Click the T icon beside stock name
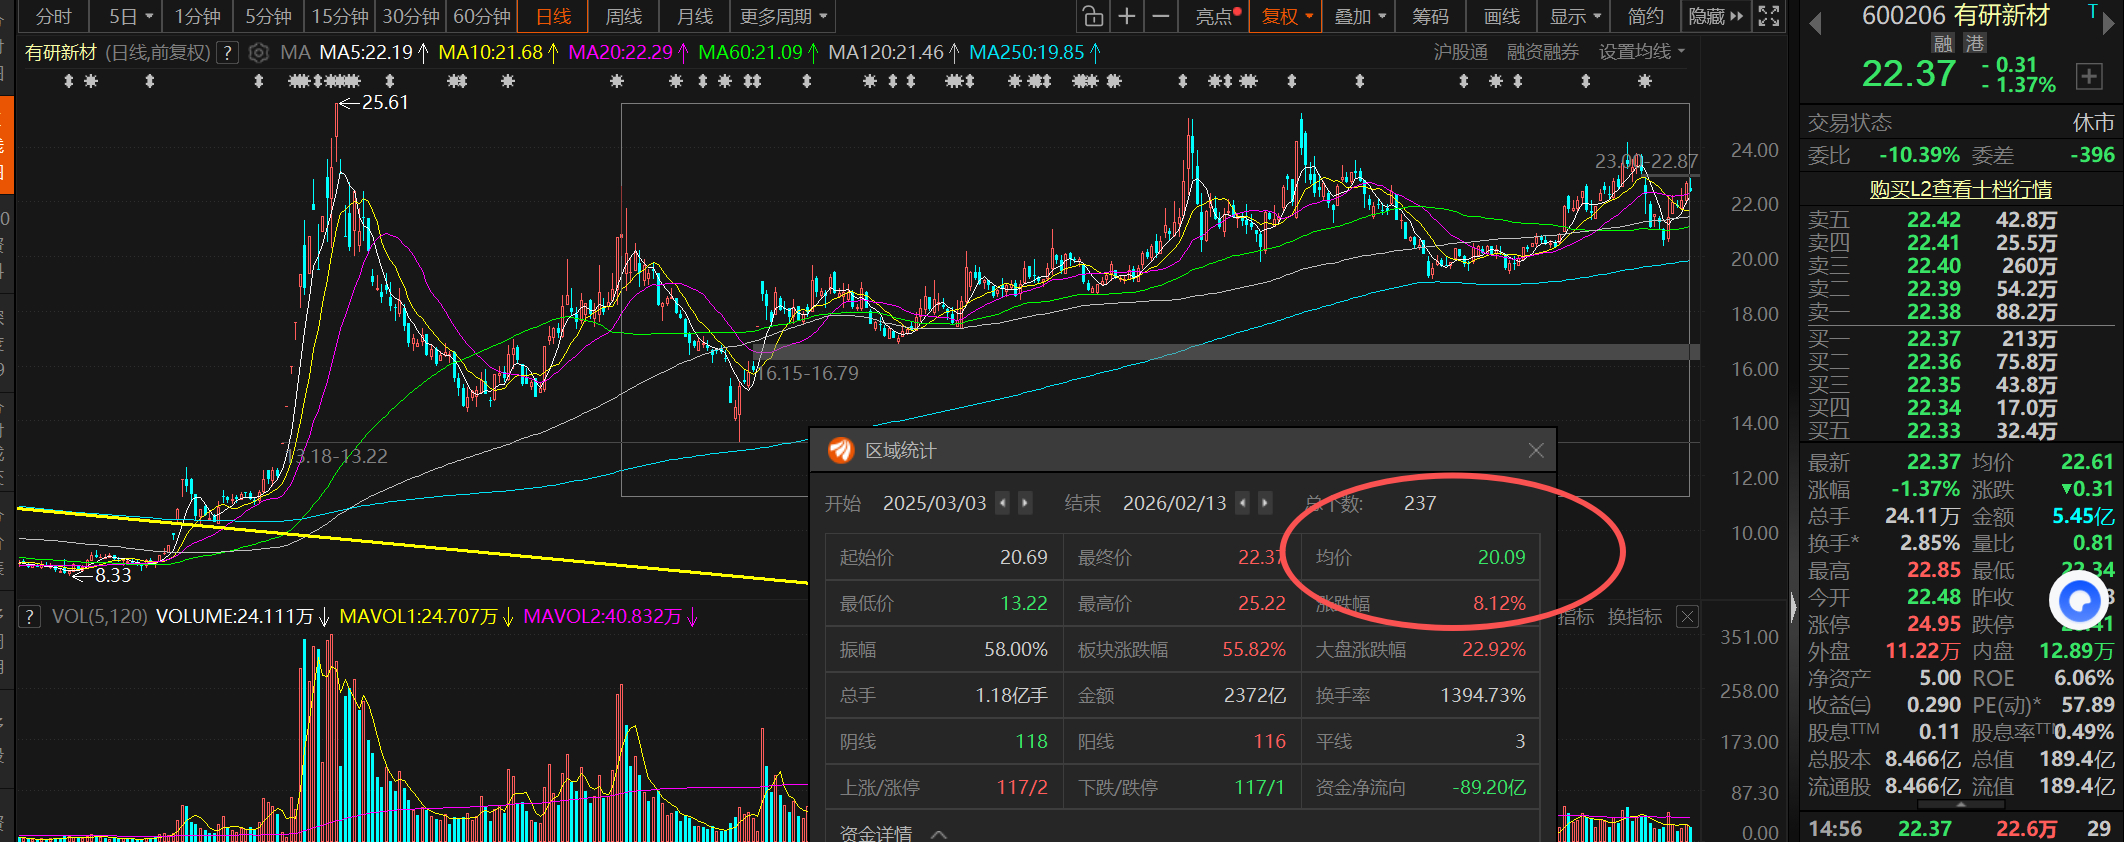The height and width of the screenshot is (842, 2124). point(2092,12)
